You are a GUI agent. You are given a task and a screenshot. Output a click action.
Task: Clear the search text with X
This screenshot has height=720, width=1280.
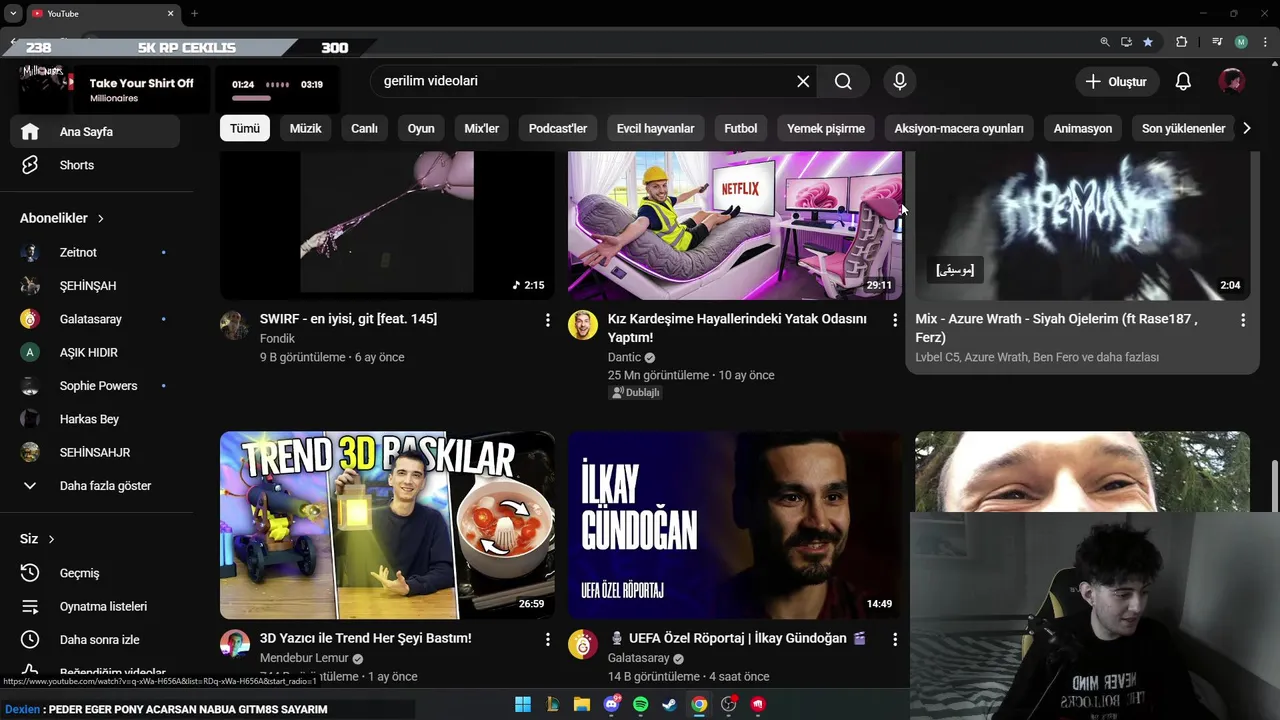[x=803, y=81]
